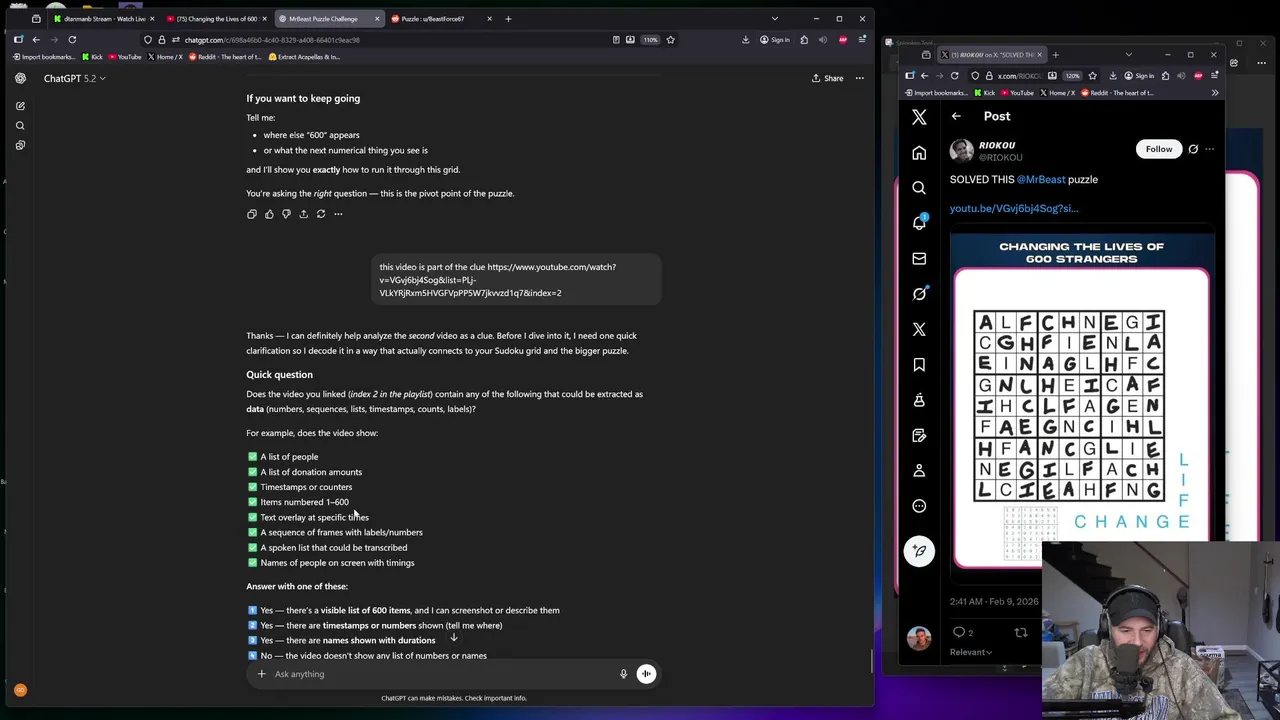This screenshot has height=720, width=1280.
Task: Open notifications bell in X sidebar
Action: [919, 223]
